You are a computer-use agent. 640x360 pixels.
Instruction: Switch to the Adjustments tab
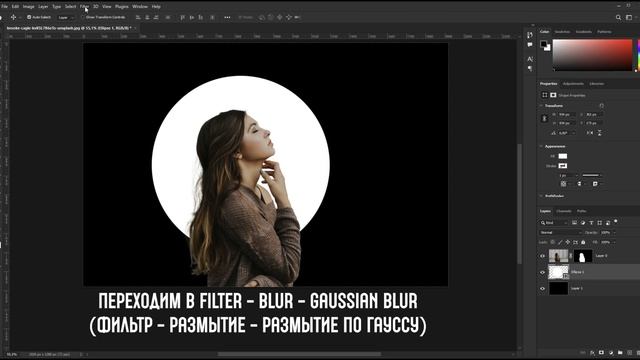coord(573,84)
